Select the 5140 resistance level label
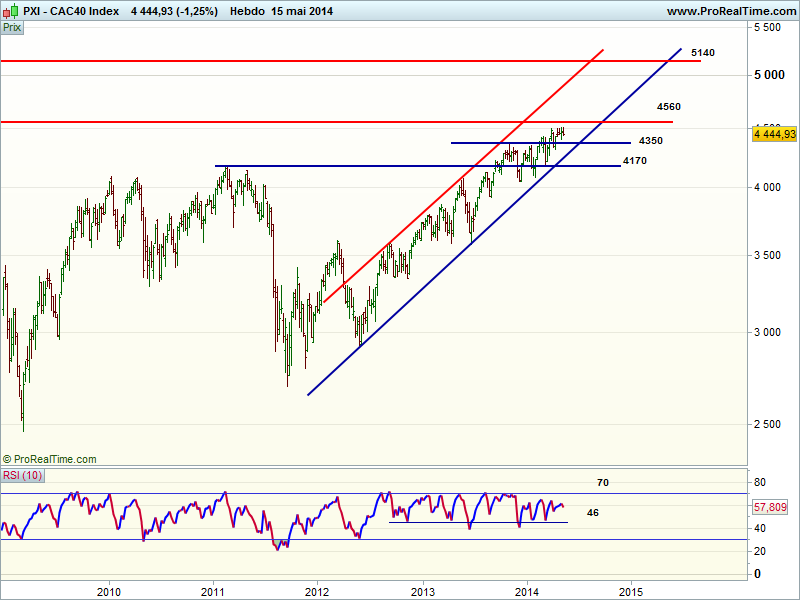The width and height of the screenshot is (800, 600). 703,51
